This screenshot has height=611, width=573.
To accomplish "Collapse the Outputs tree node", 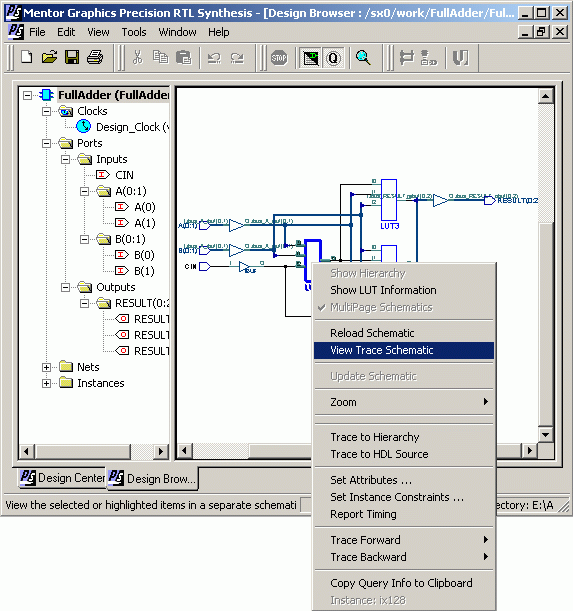I will click(x=65, y=287).
